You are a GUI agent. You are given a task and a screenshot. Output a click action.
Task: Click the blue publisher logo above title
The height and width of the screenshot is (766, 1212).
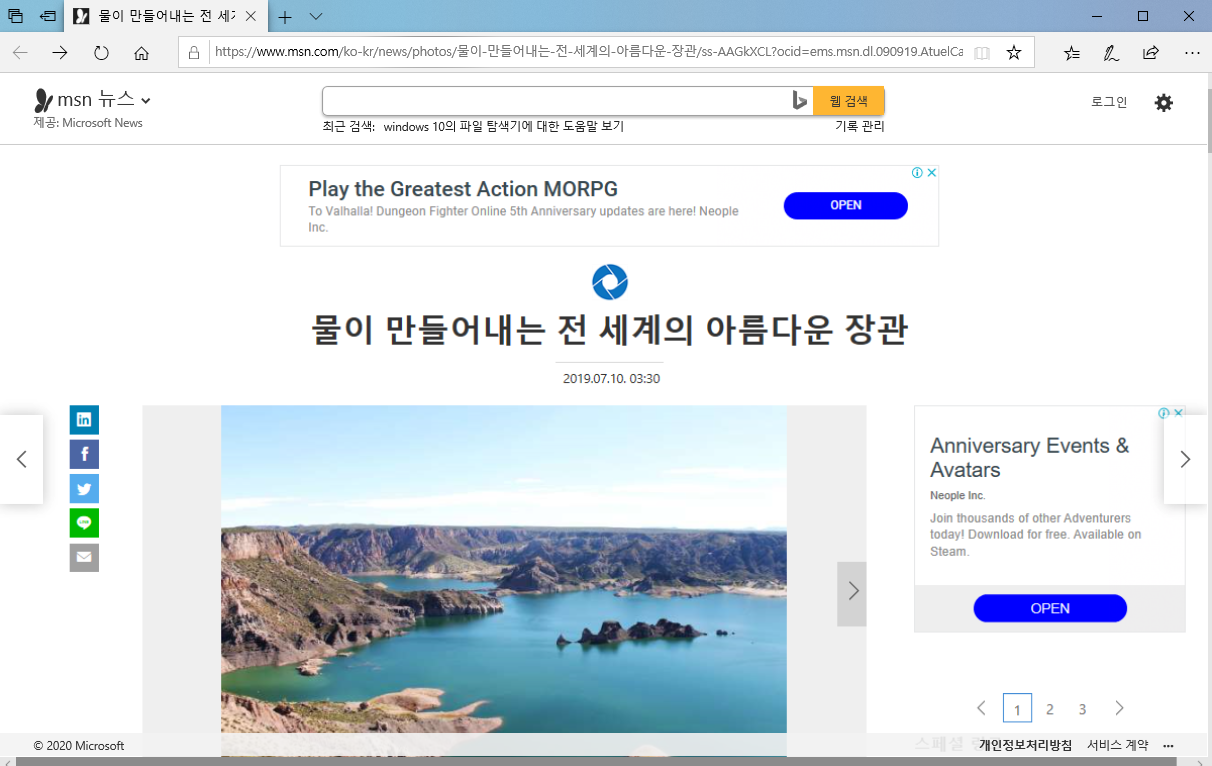pos(610,282)
